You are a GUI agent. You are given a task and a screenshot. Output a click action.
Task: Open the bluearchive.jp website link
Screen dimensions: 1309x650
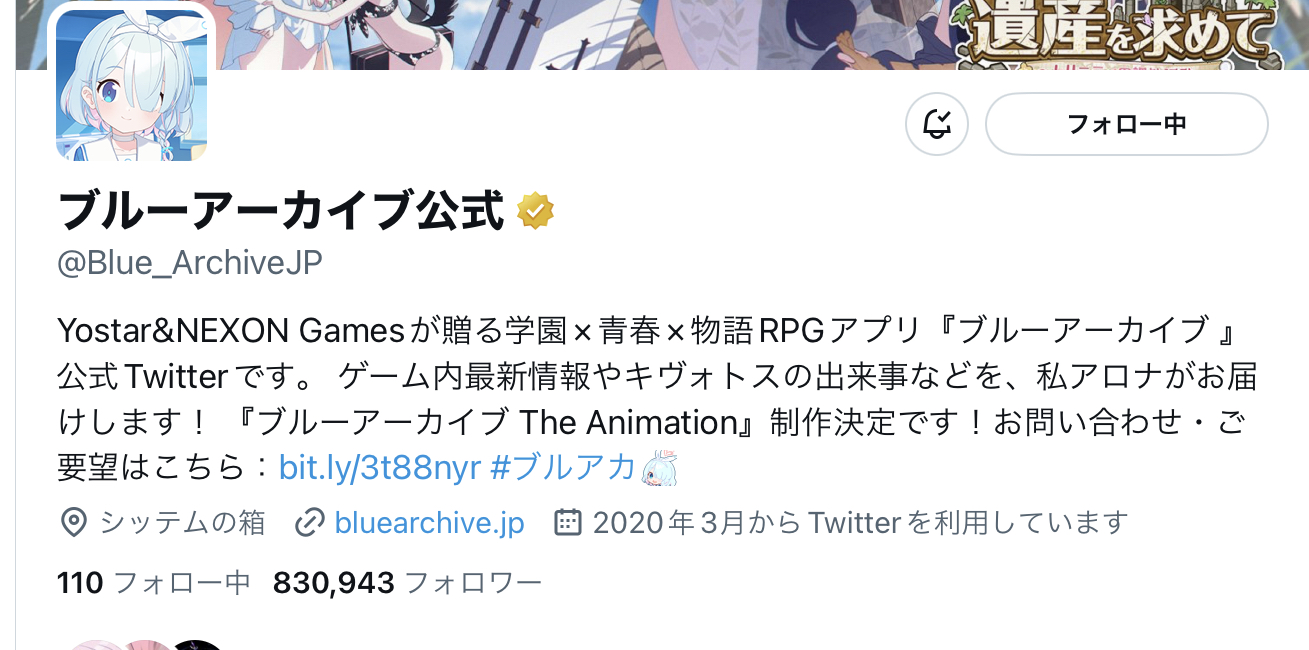430,522
